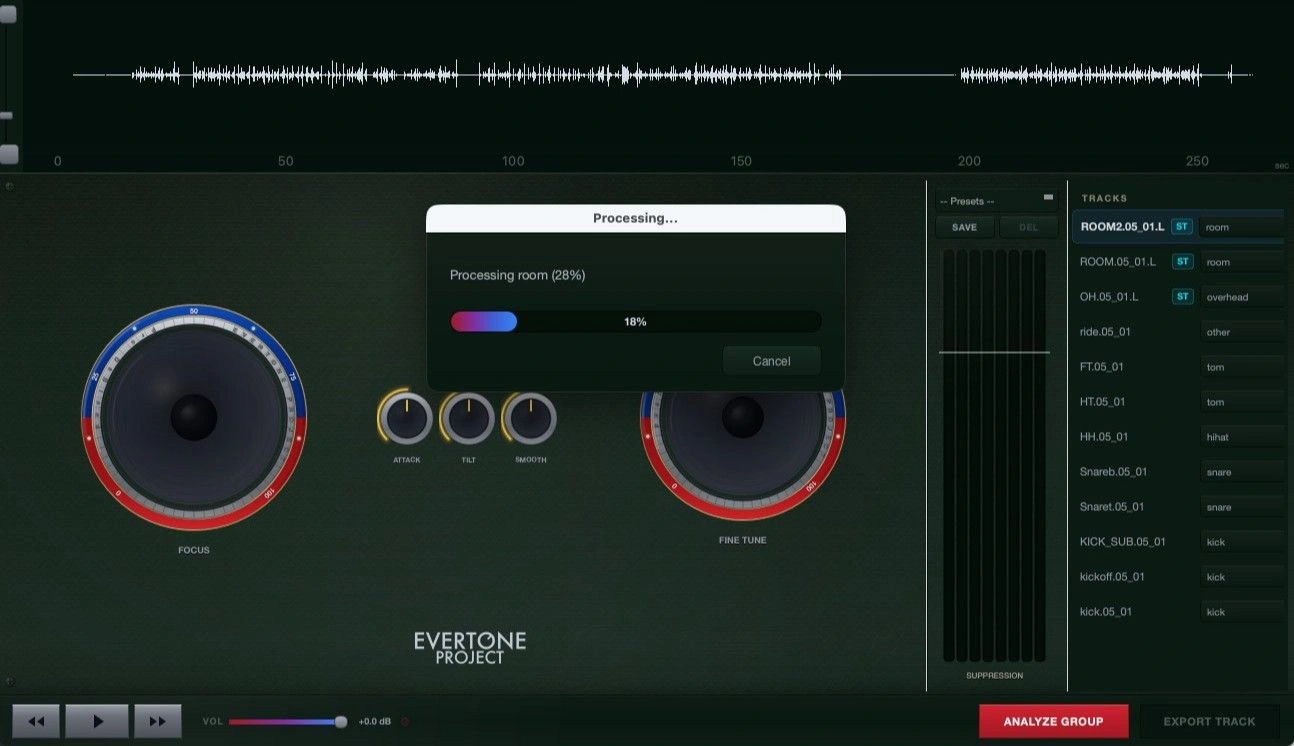Open the kick type dropdown for kickoff.05_01
Viewport: 1294px width, 746px height.
pos(1242,577)
